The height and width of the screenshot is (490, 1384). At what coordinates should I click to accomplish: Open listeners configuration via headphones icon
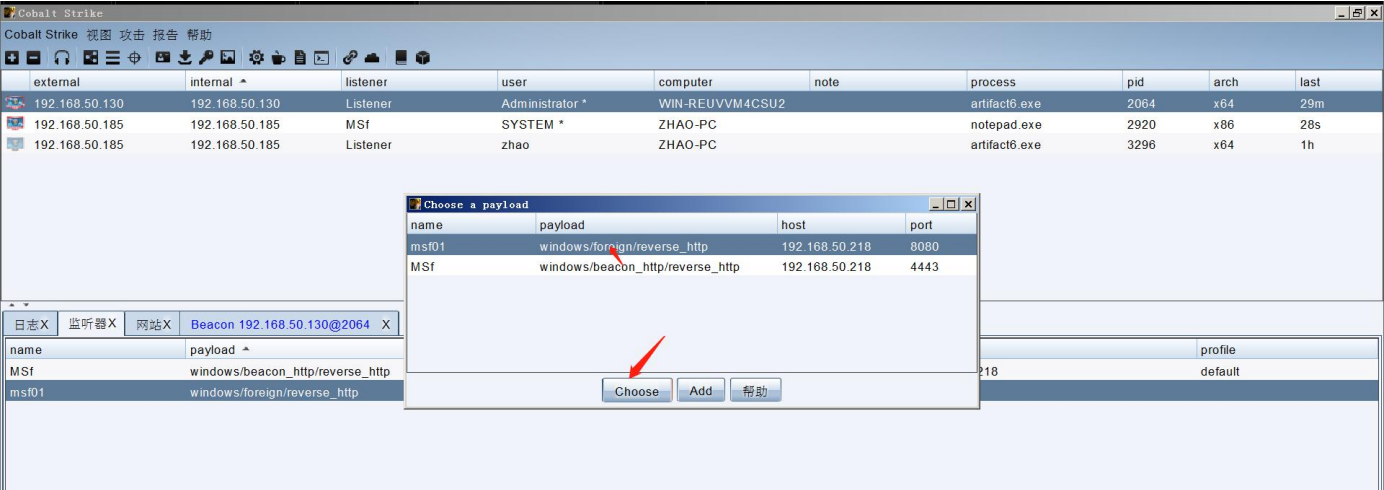tap(62, 58)
